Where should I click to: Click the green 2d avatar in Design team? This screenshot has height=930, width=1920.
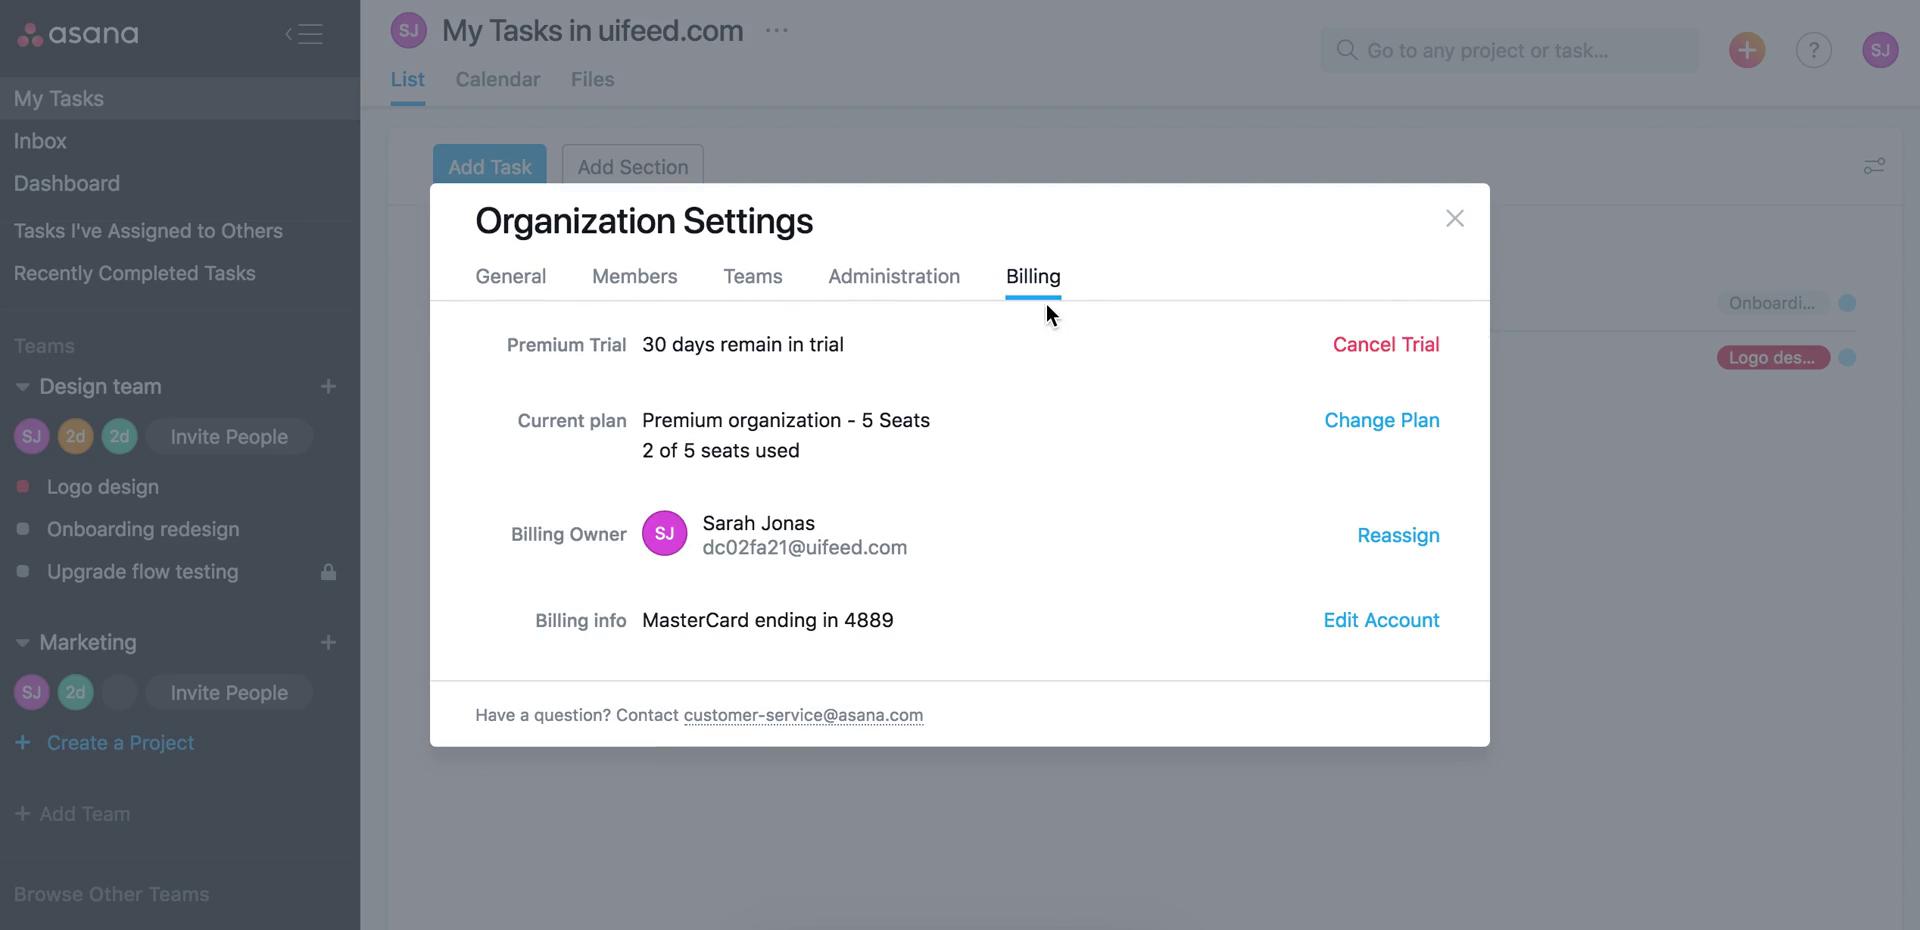pos(119,437)
